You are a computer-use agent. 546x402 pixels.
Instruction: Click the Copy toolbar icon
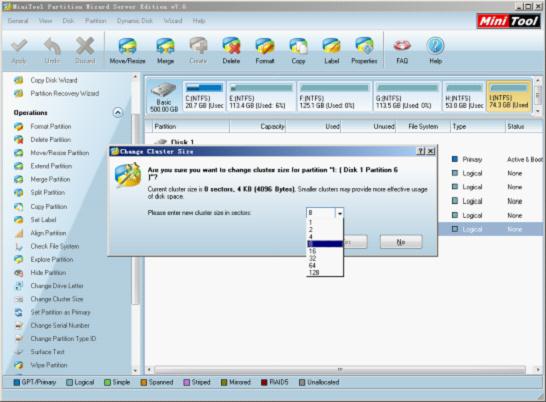(298, 47)
